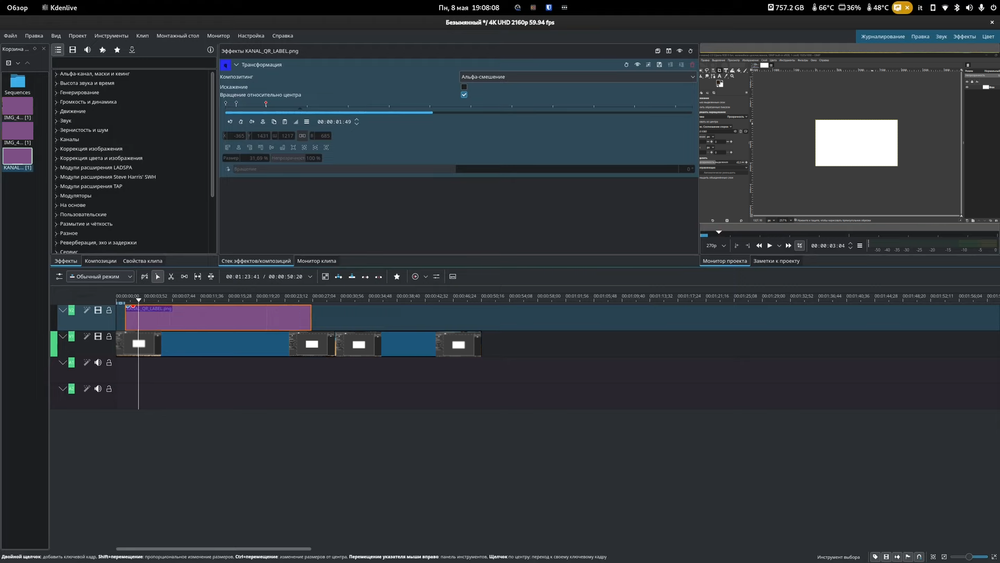This screenshot has height=563, width=1000.
Task: Open the Обзор activities overview
Action: click(x=17, y=8)
